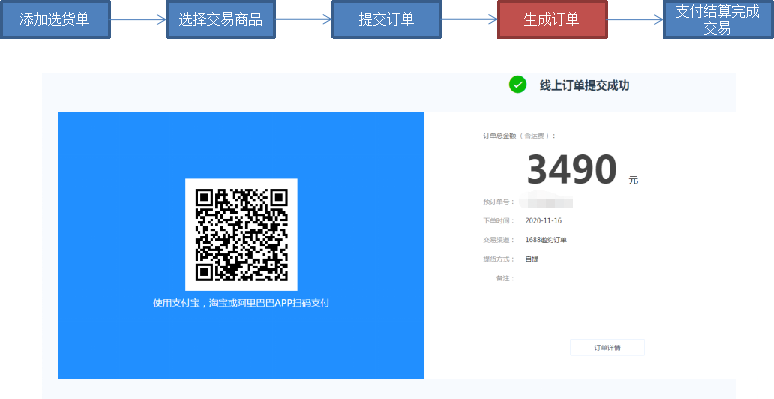Click the 支付结算完成交易 step box
The image size is (774, 399).
[718, 19]
